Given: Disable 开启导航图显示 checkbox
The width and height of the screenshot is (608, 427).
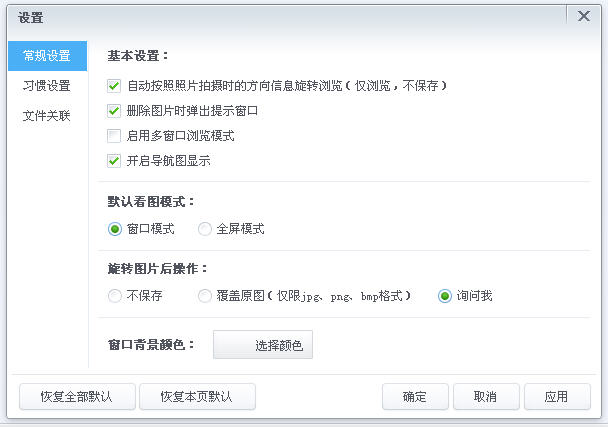Looking at the screenshot, I should tap(114, 160).
